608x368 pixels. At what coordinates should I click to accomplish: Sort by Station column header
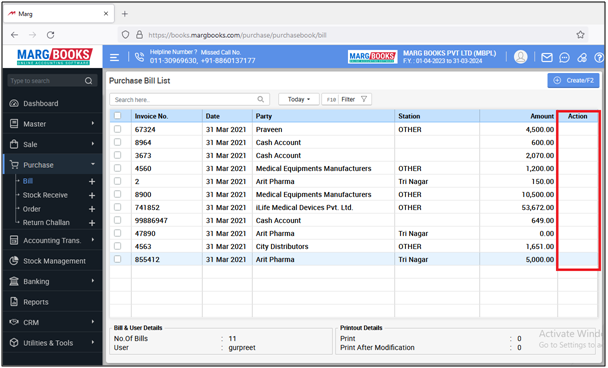click(x=409, y=116)
